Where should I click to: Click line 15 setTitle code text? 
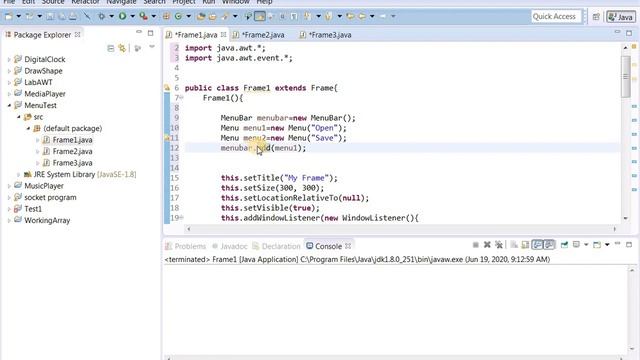coord(279,178)
